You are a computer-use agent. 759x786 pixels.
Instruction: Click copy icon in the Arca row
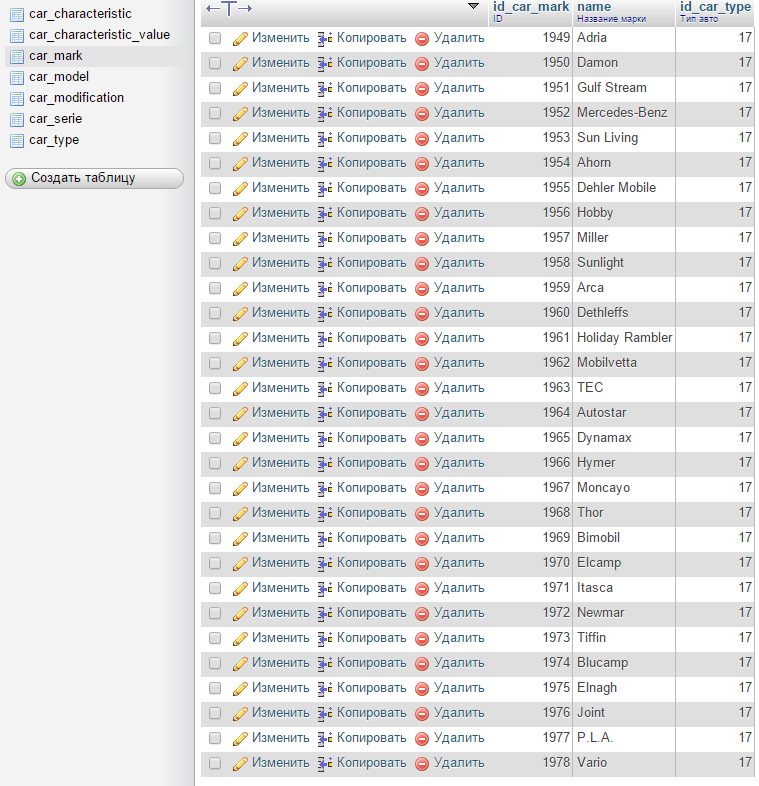(x=325, y=289)
